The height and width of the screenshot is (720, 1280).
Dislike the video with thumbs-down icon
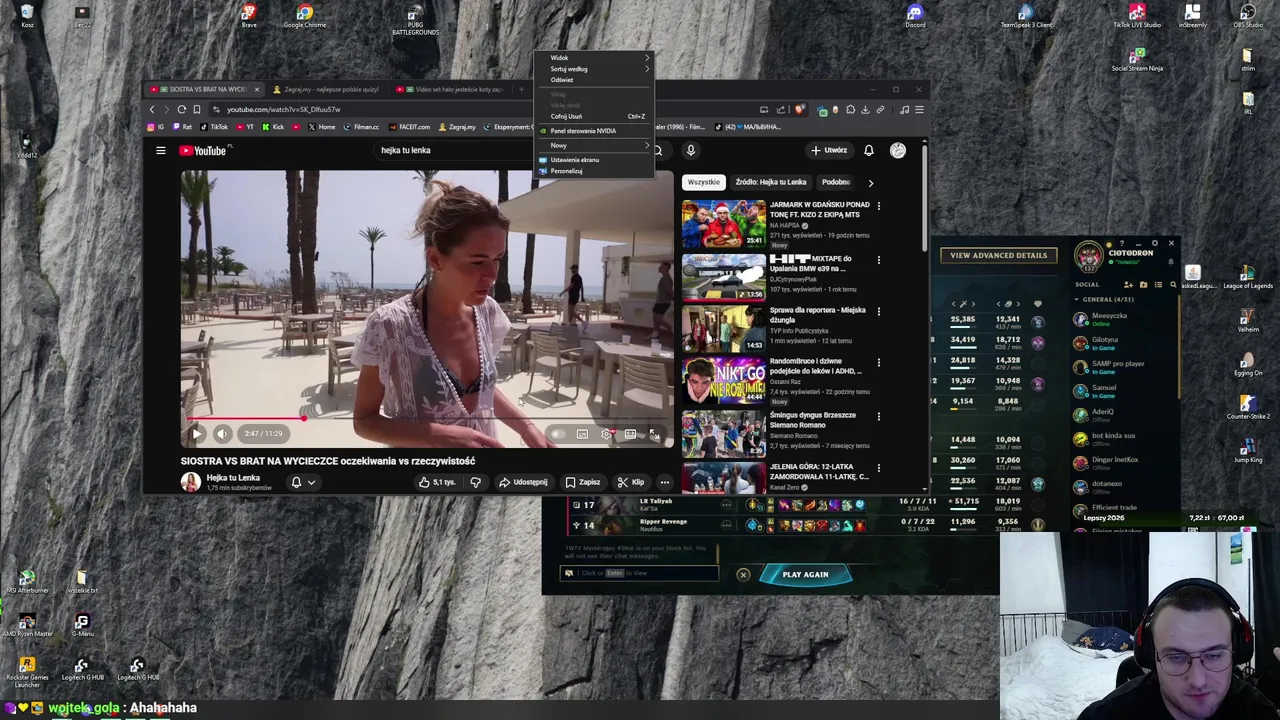[x=476, y=482]
